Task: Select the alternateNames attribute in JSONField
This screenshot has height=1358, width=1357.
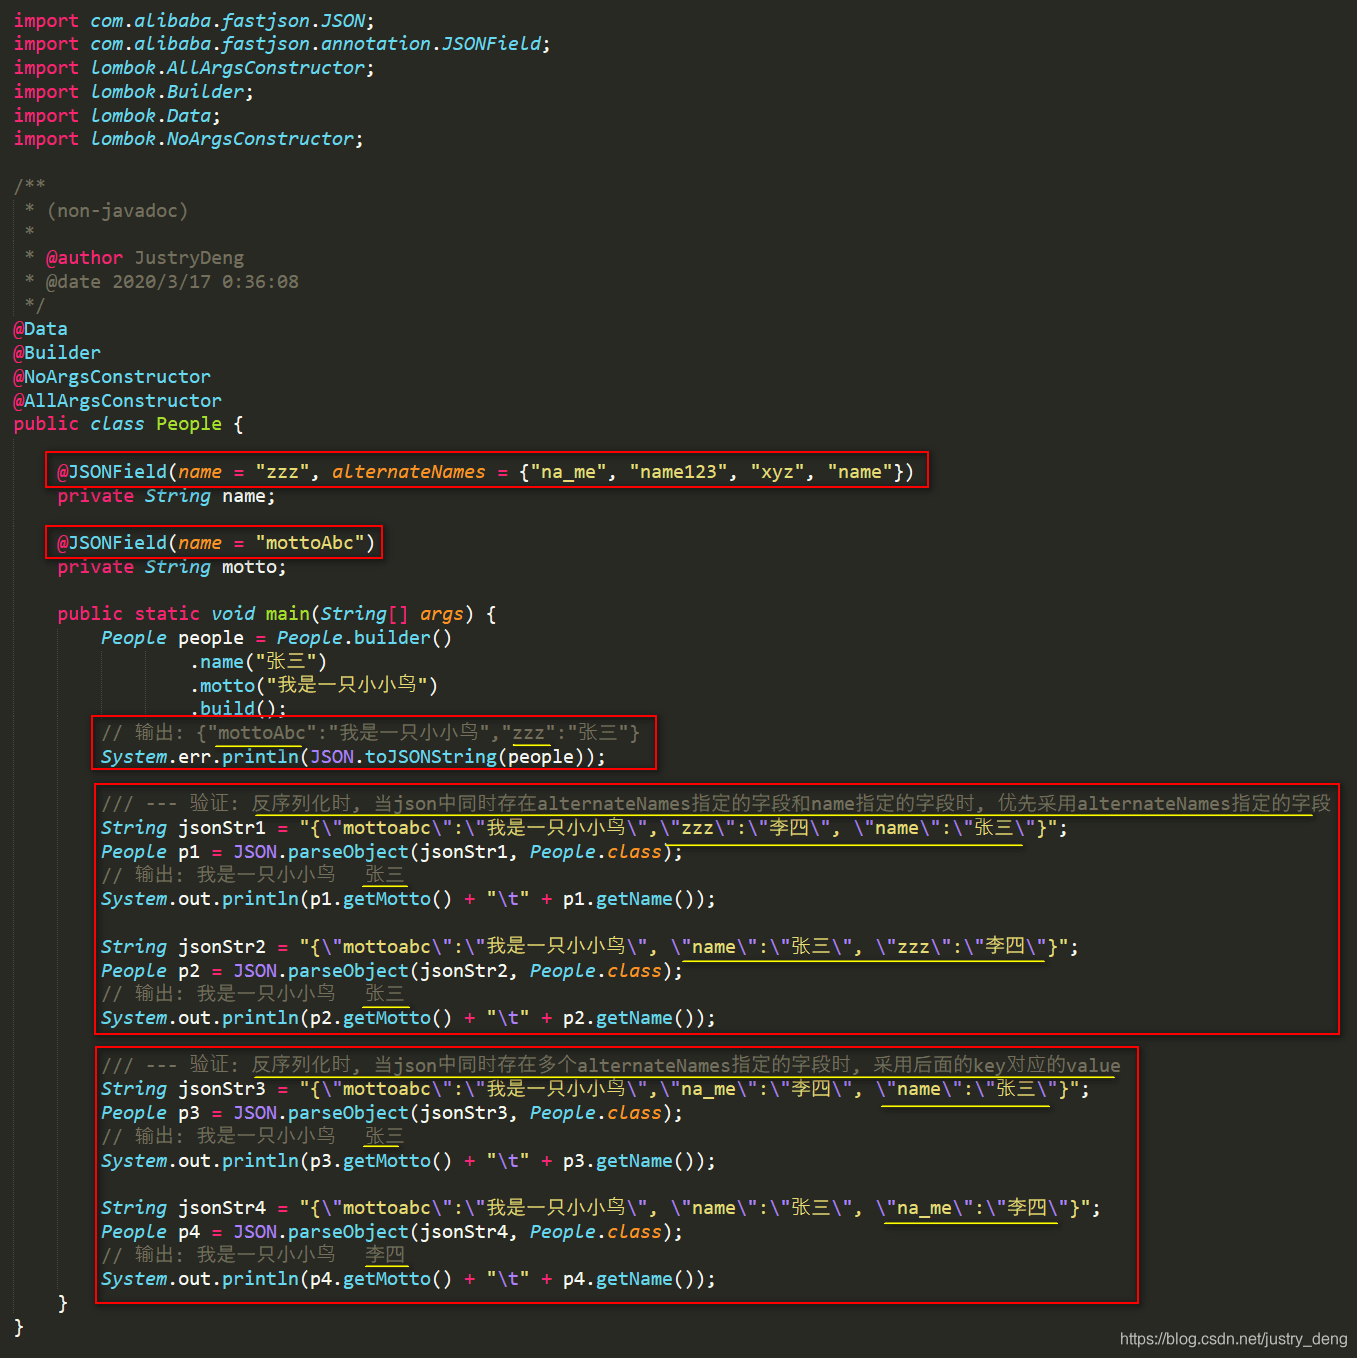Action: point(408,471)
